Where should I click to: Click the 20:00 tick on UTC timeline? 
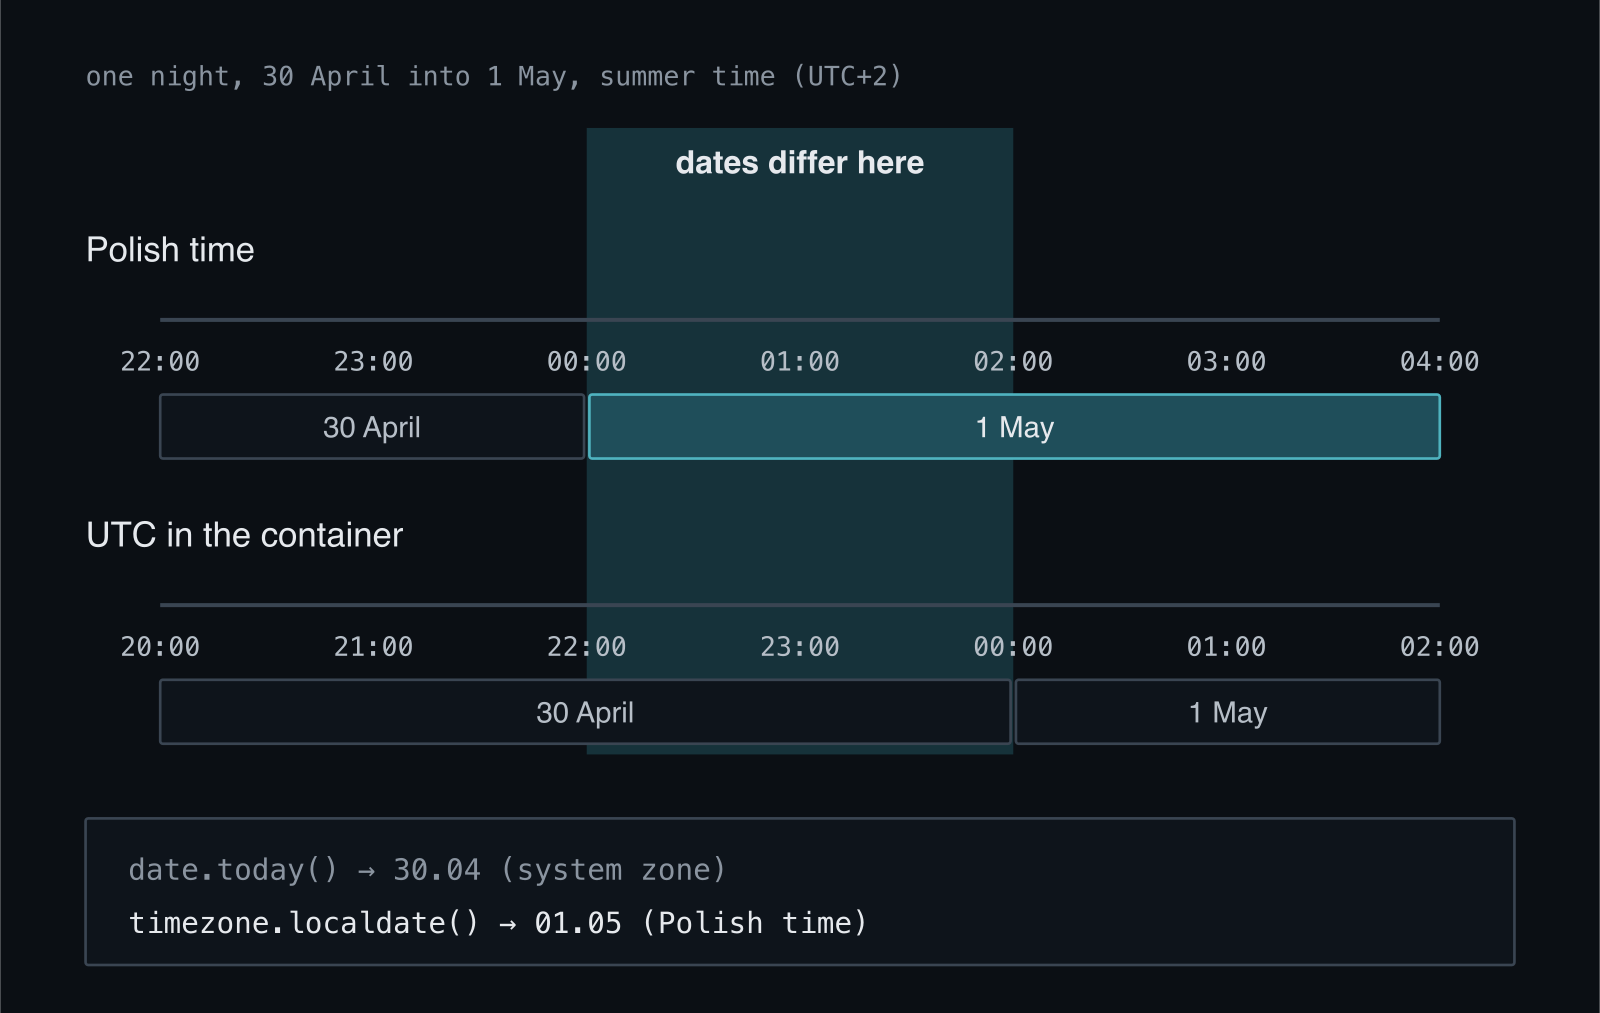click(x=160, y=647)
